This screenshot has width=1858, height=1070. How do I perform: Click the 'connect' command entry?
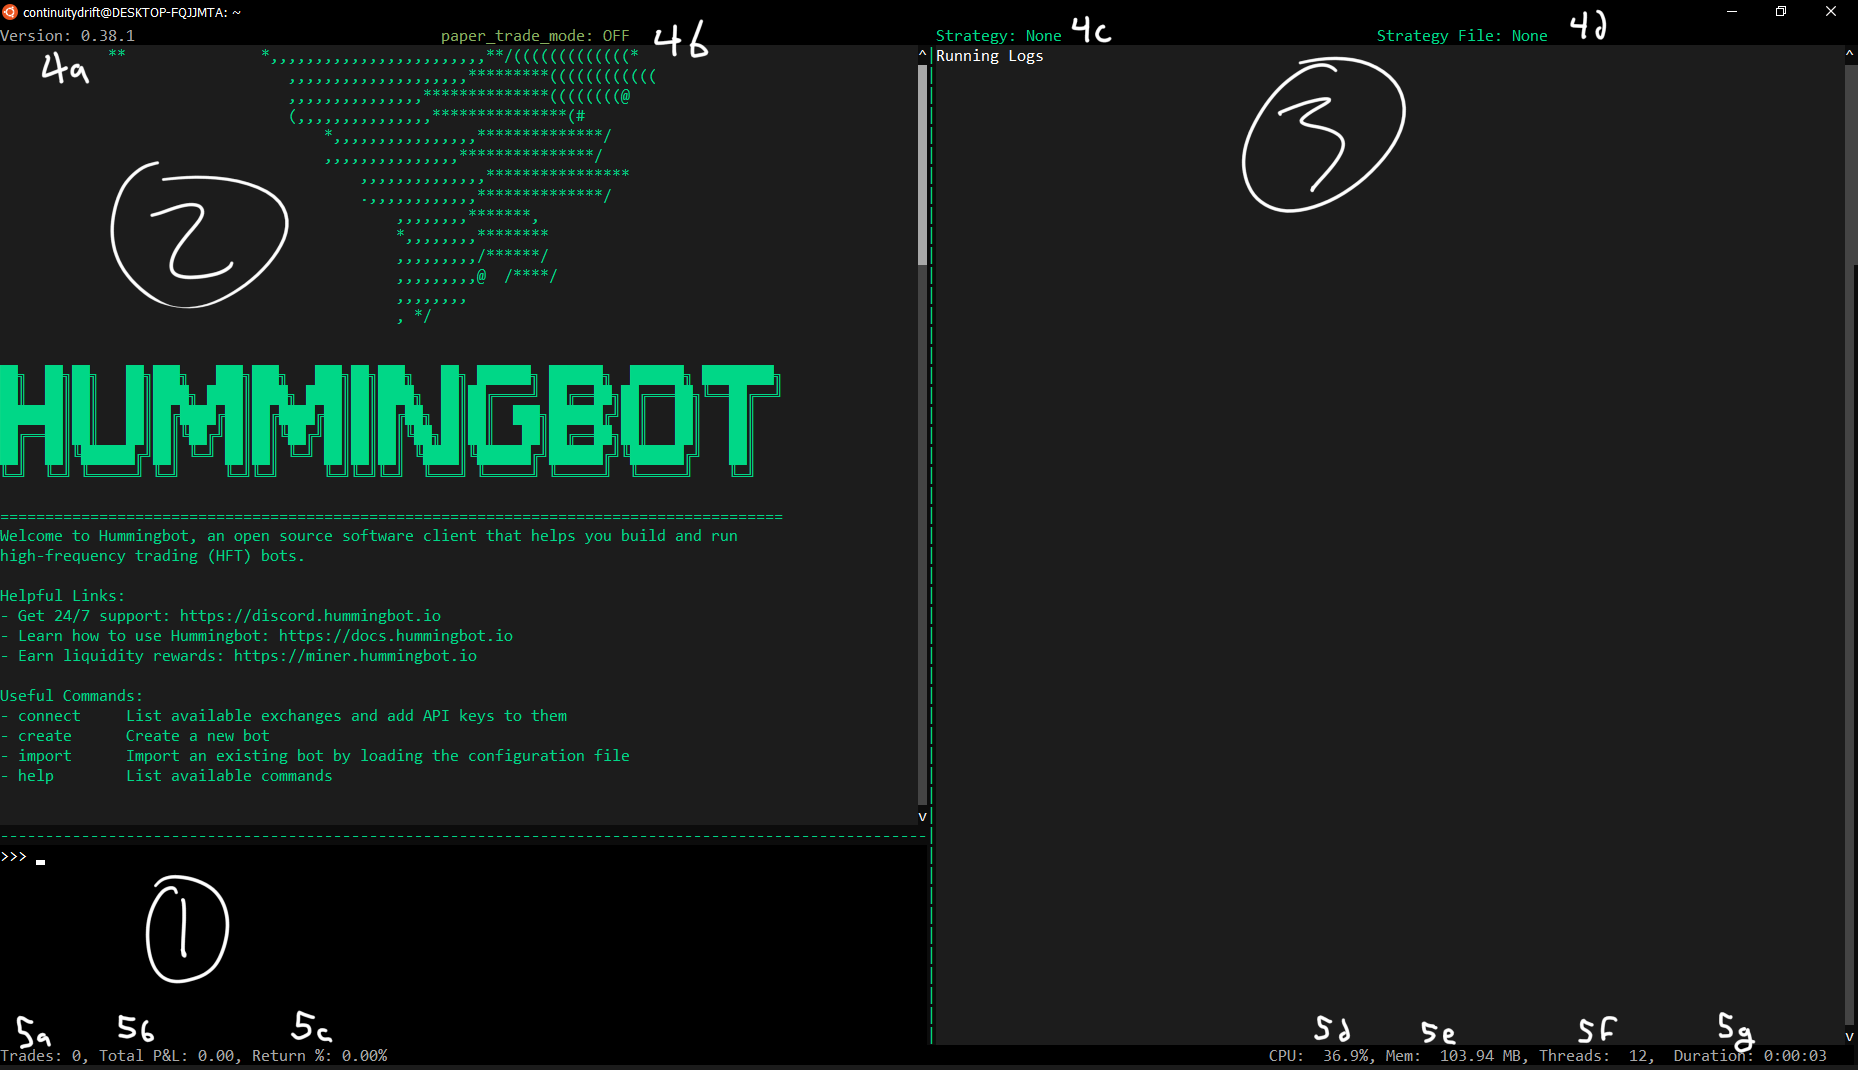49,716
